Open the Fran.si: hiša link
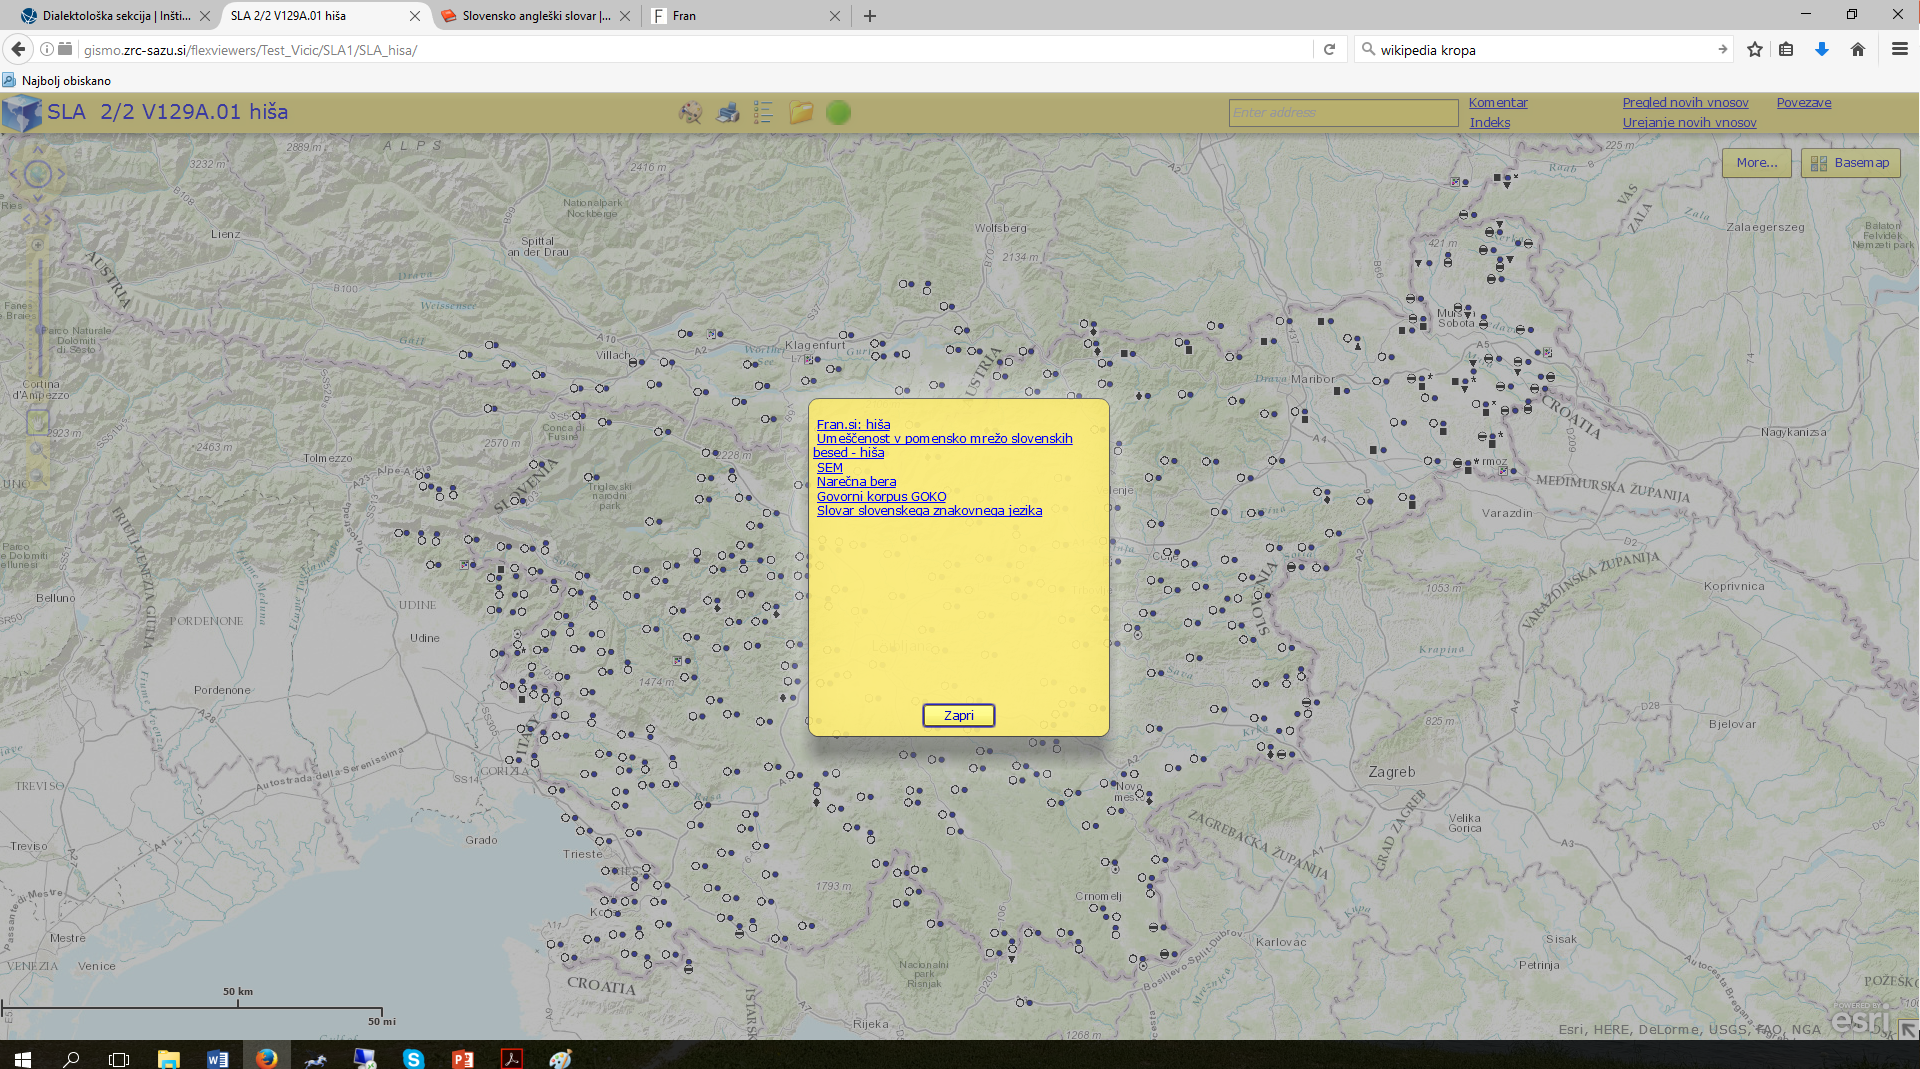The image size is (1920, 1069). click(x=853, y=424)
